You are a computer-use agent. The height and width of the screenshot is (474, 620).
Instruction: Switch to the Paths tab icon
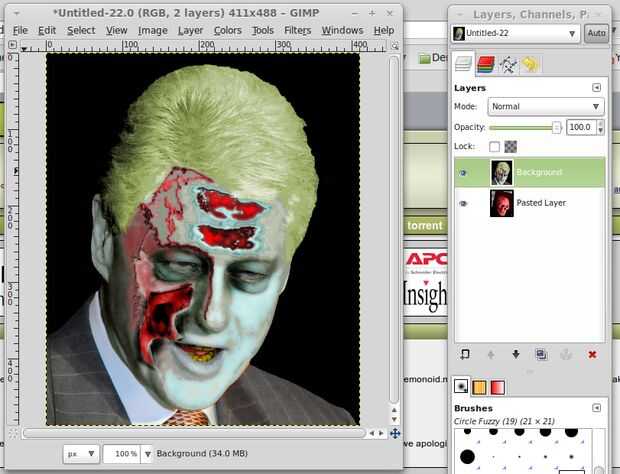point(508,64)
